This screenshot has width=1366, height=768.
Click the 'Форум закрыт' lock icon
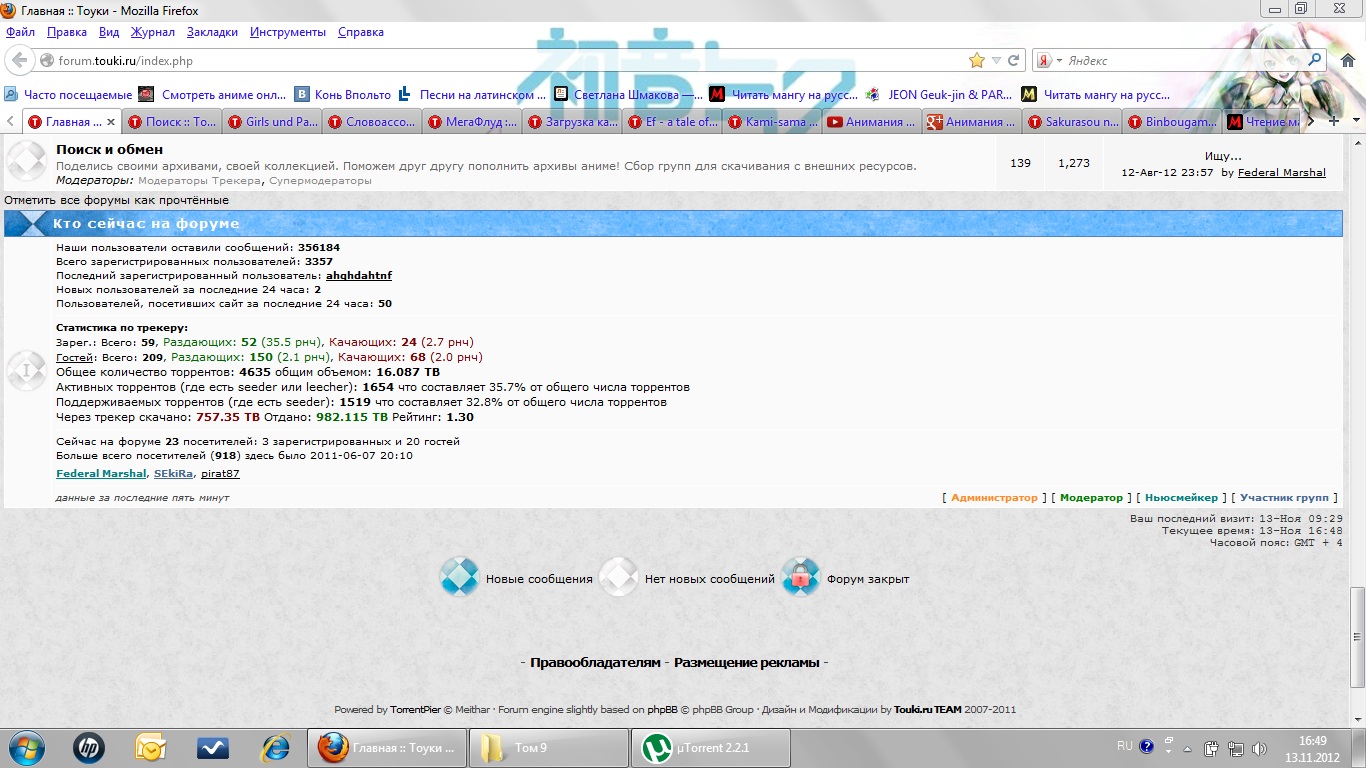(800, 578)
